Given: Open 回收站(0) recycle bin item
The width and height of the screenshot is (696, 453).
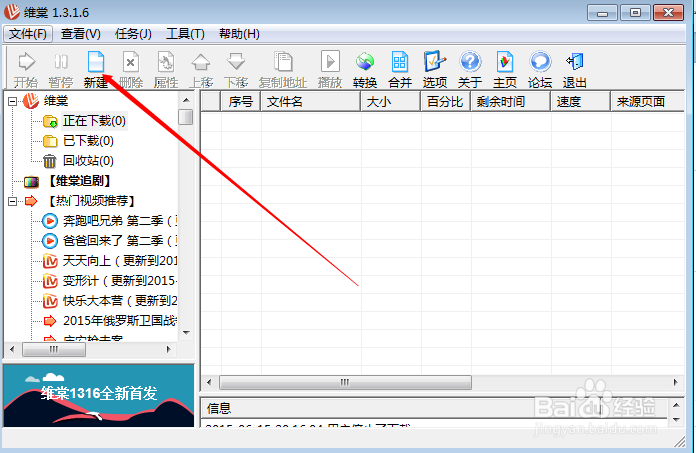Looking at the screenshot, I should [88, 161].
